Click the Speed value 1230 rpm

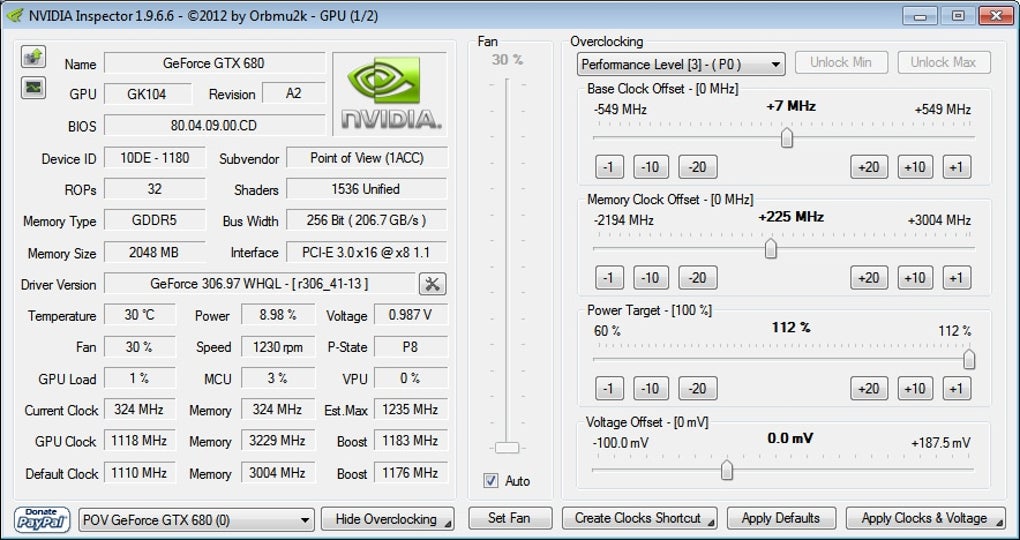[x=278, y=347]
